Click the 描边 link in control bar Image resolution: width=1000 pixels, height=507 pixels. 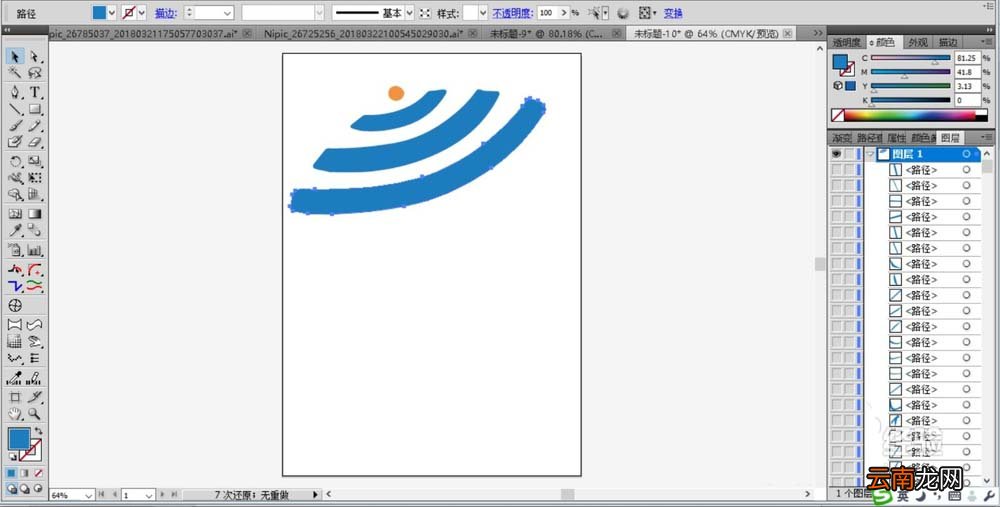point(165,13)
